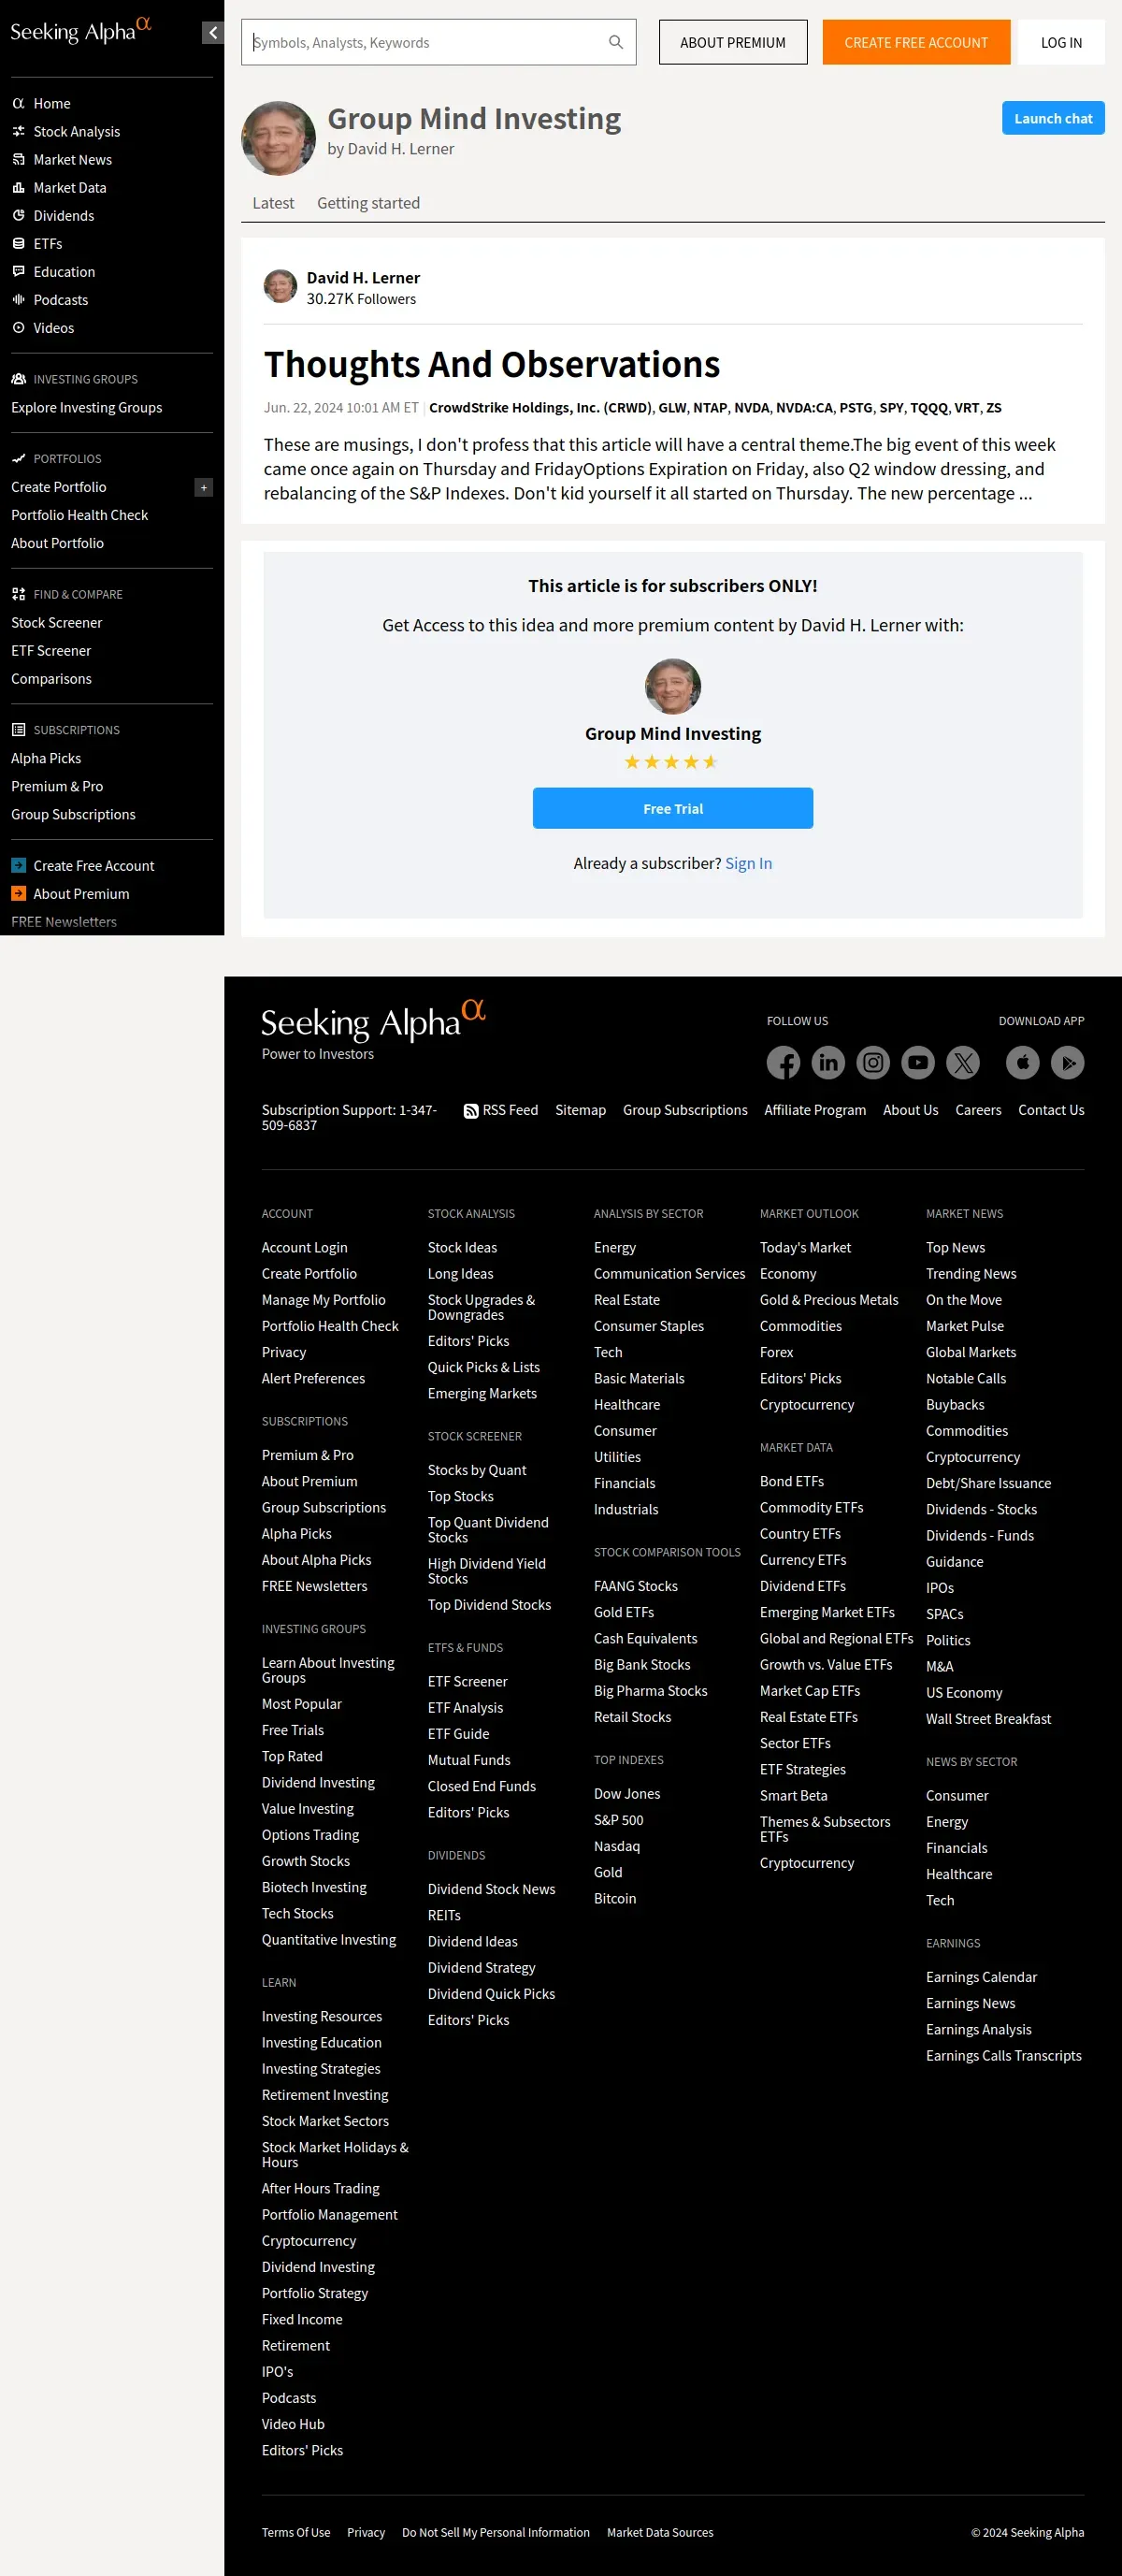This screenshot has width=1122, height=2576.
Task: Open the Bond ETFs footer link
Action: 792,1482
